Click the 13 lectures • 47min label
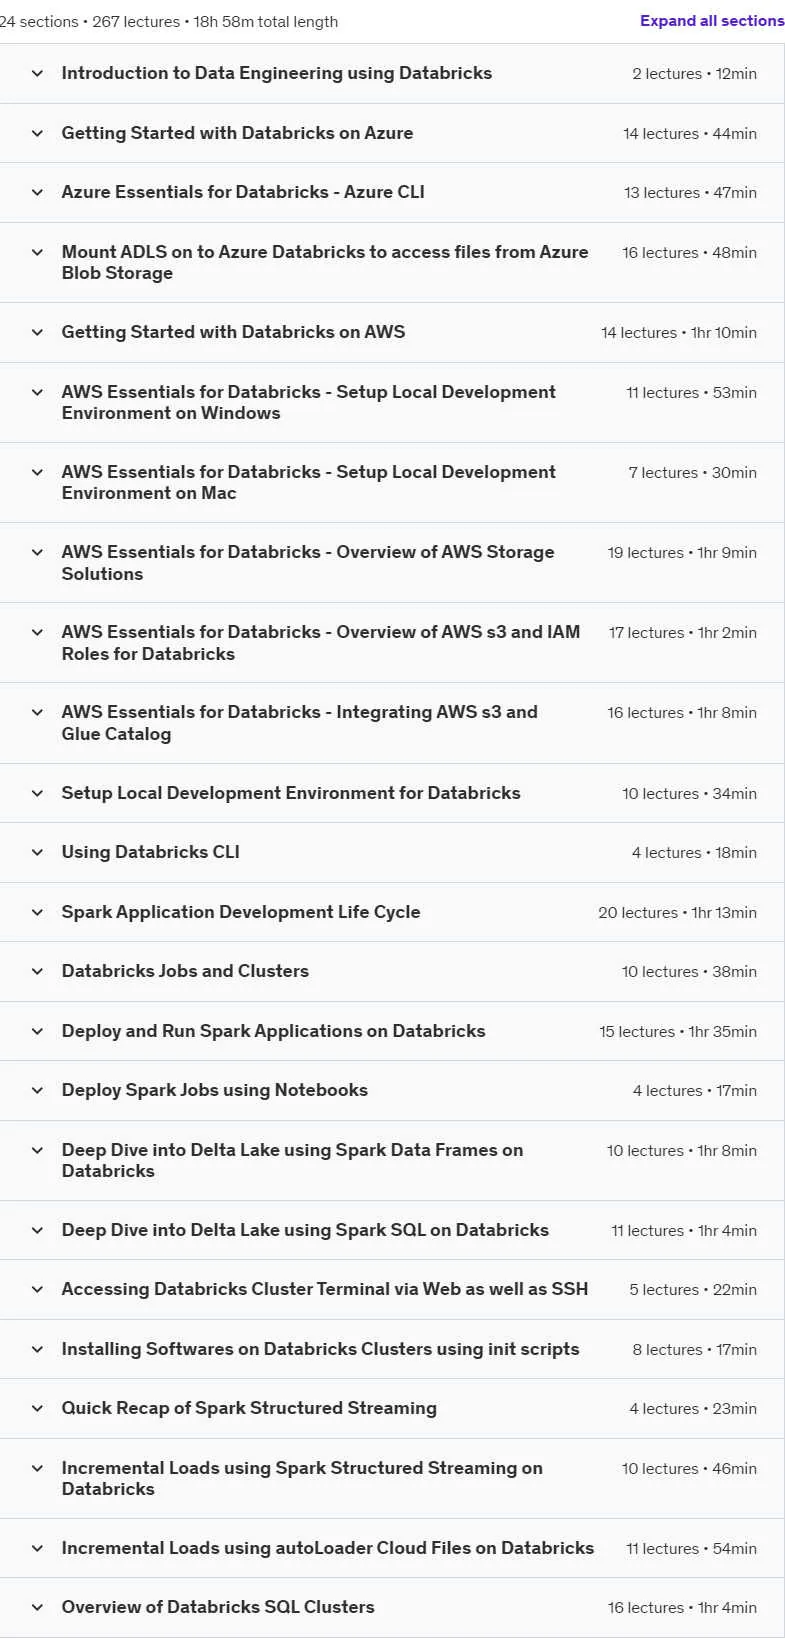Viewport: 785px width, 1639px height. click(x=690, y=193)
